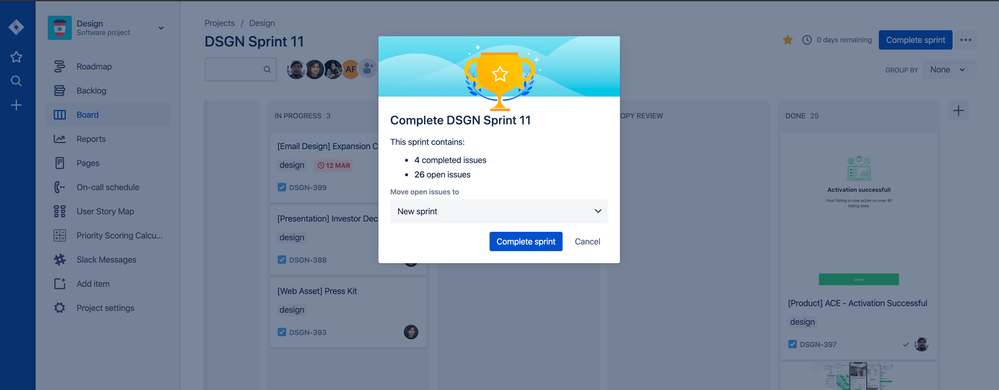Confirm Complete sprint in the dialog
999x390 pixels.
[x=526, y=242]
